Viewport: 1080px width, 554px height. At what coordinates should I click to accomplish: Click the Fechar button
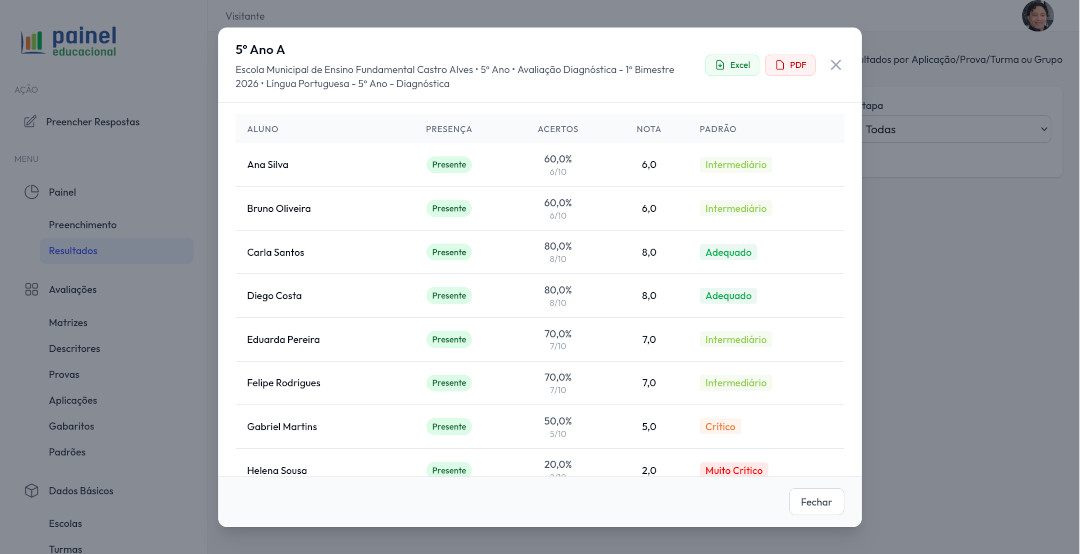click(x=816, y=502)
